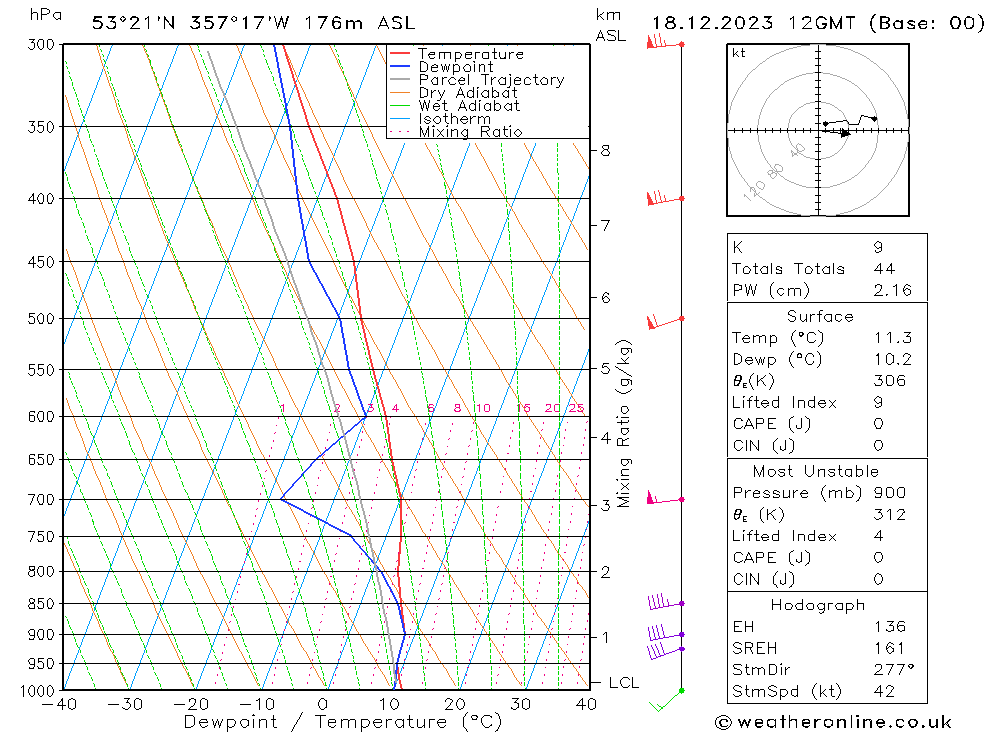Click the black storm motion arrow in hodograph
Image resolution: width=1000 pixels, height=733 pixels.
click(837, 132)
